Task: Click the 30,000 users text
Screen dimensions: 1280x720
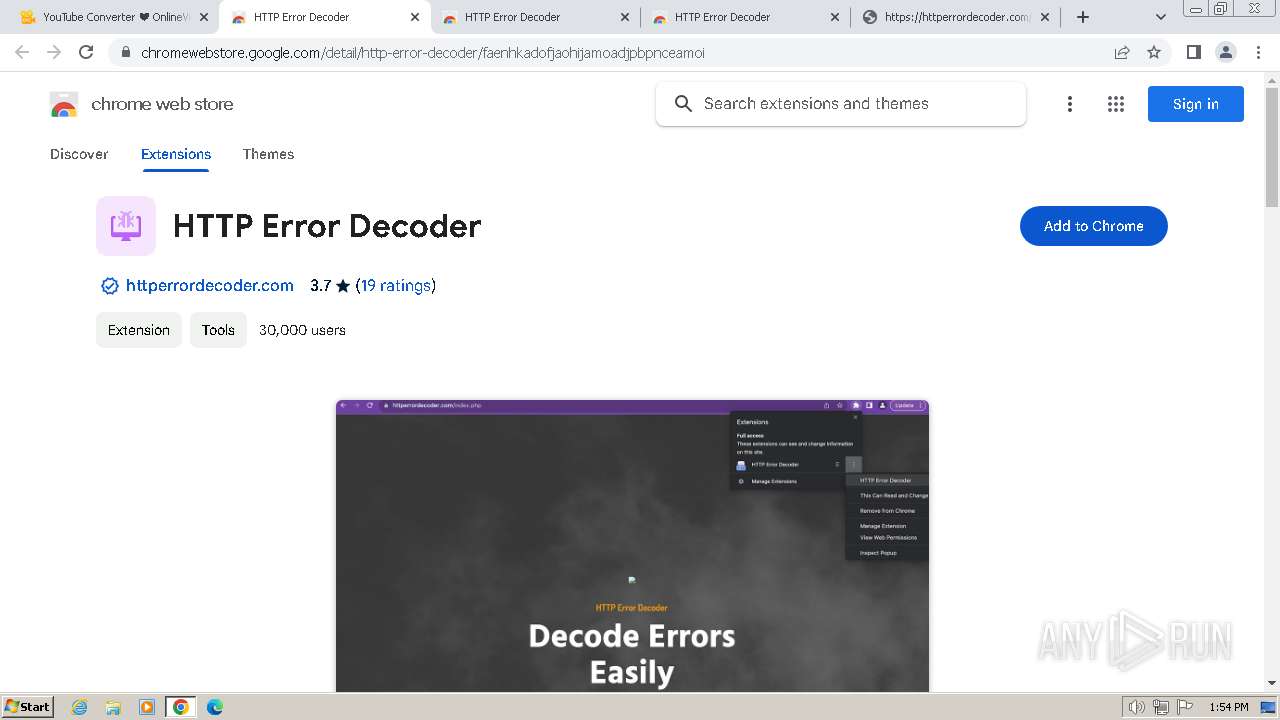Action: pos(302,330)
